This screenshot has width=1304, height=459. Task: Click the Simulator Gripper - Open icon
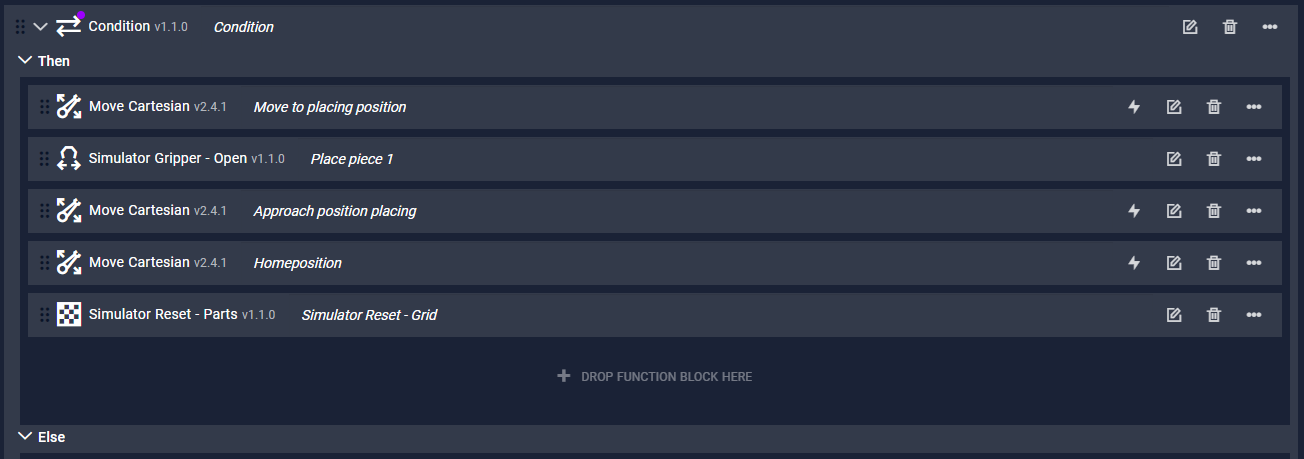point(69,158)
